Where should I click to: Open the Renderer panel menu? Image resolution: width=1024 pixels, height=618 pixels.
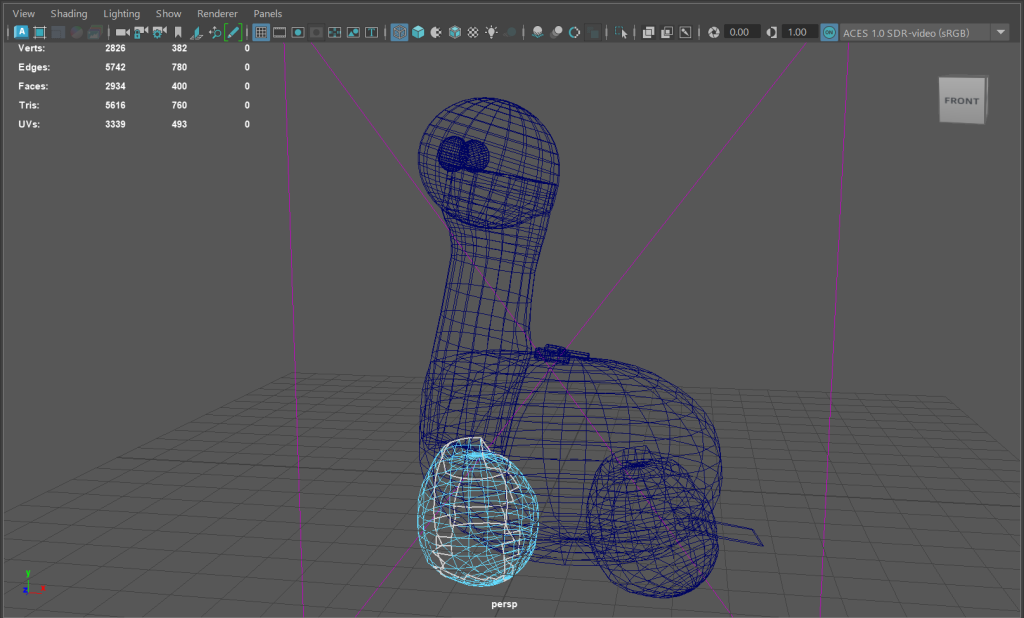click(x=217, y=14)
